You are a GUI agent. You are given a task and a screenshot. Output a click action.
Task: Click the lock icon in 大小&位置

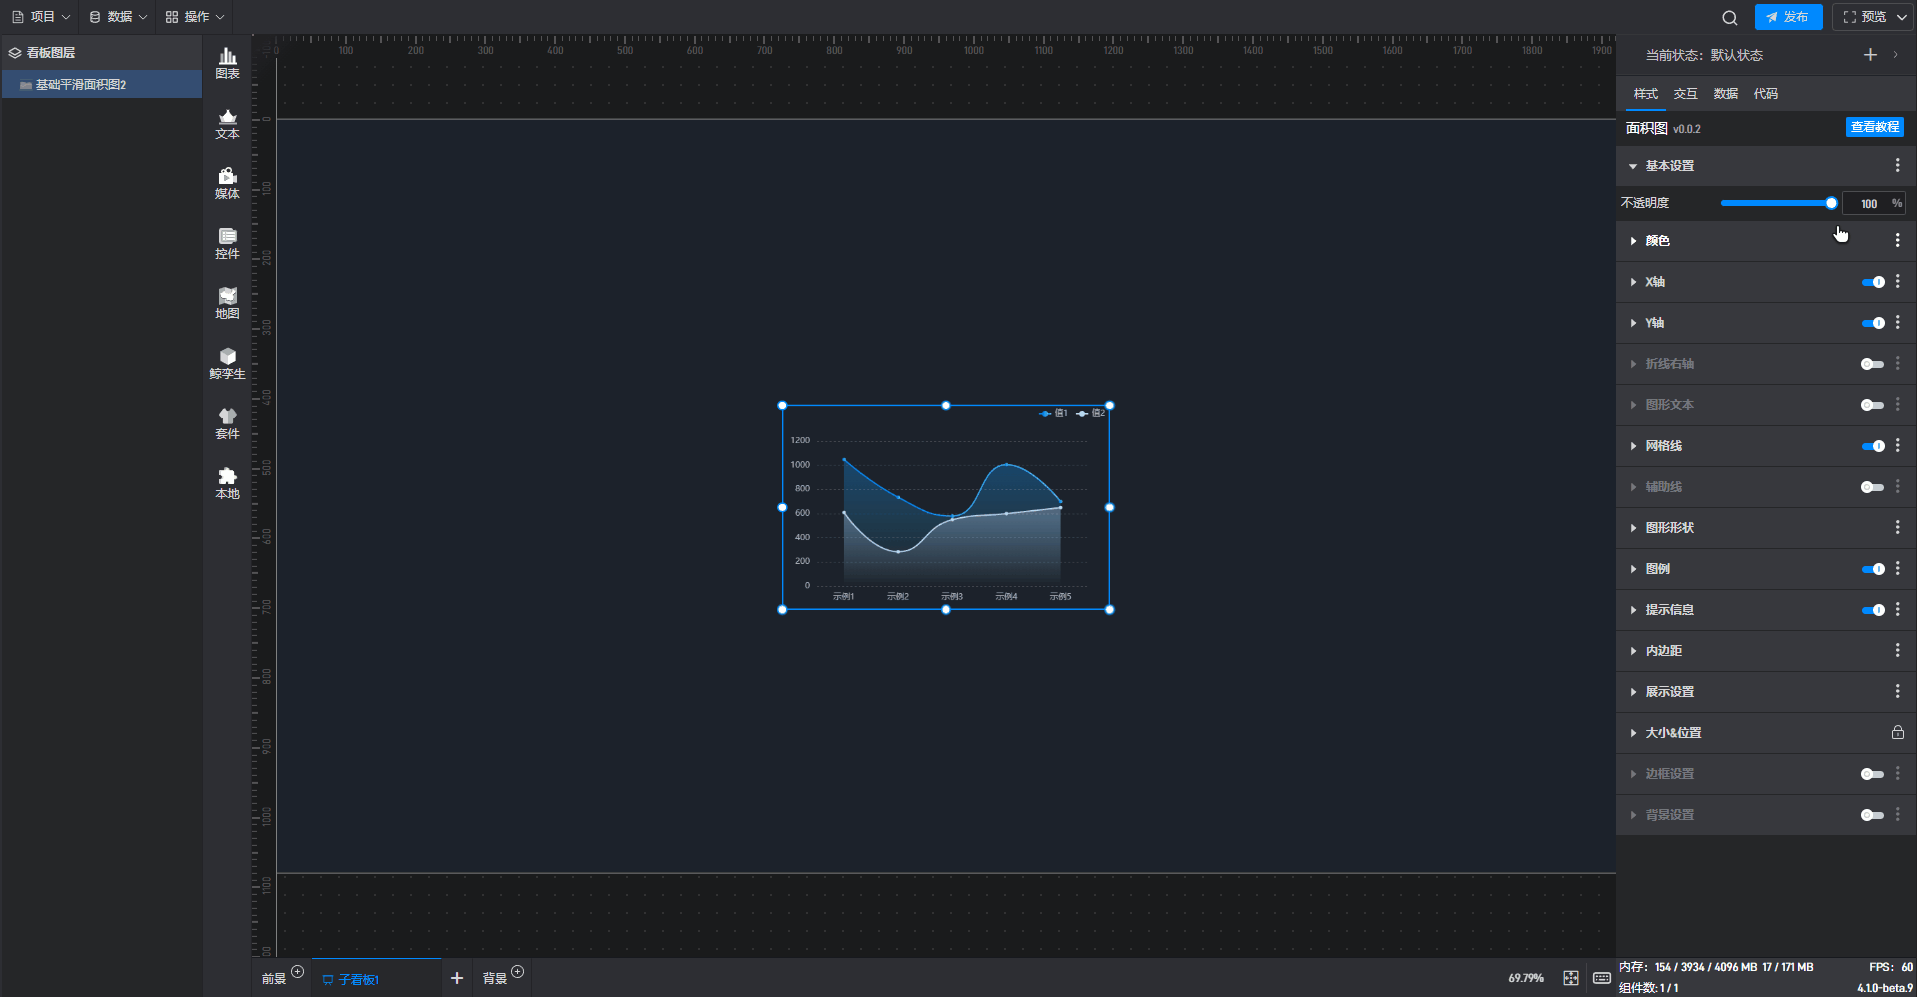pyautogui.click(x=1897, y=732)
